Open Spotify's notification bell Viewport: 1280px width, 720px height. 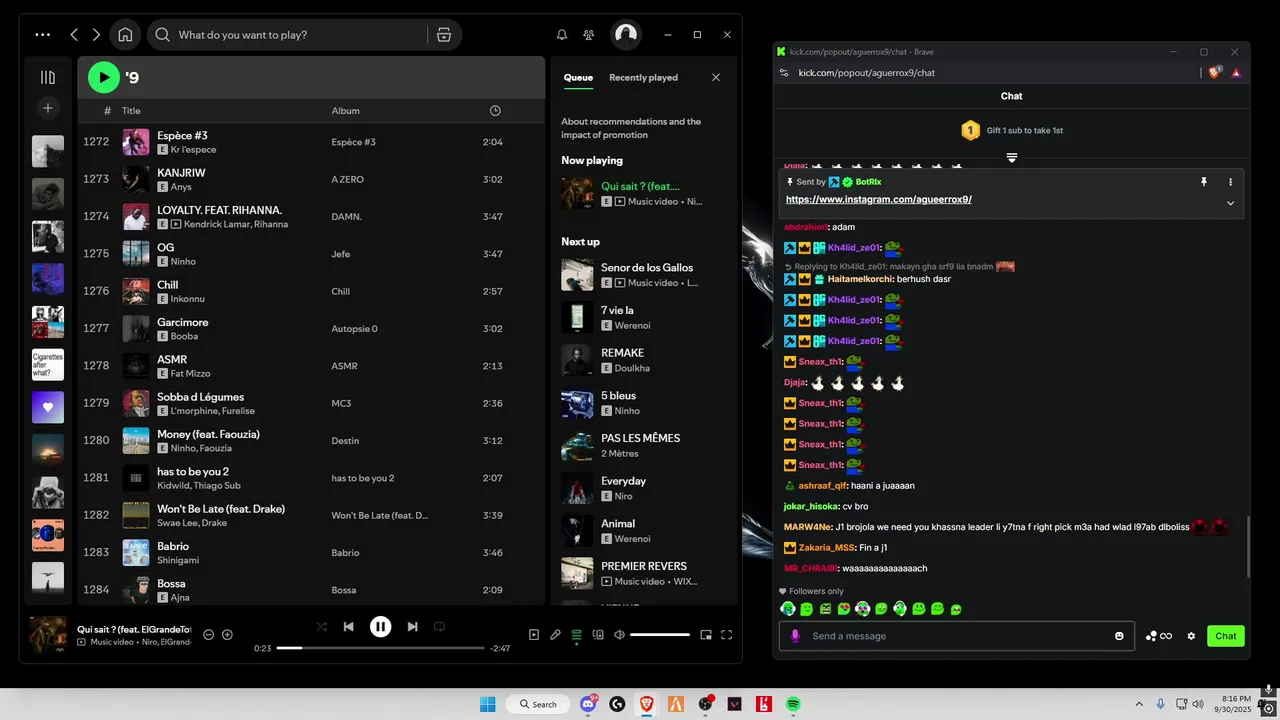(x=562, y=34)
